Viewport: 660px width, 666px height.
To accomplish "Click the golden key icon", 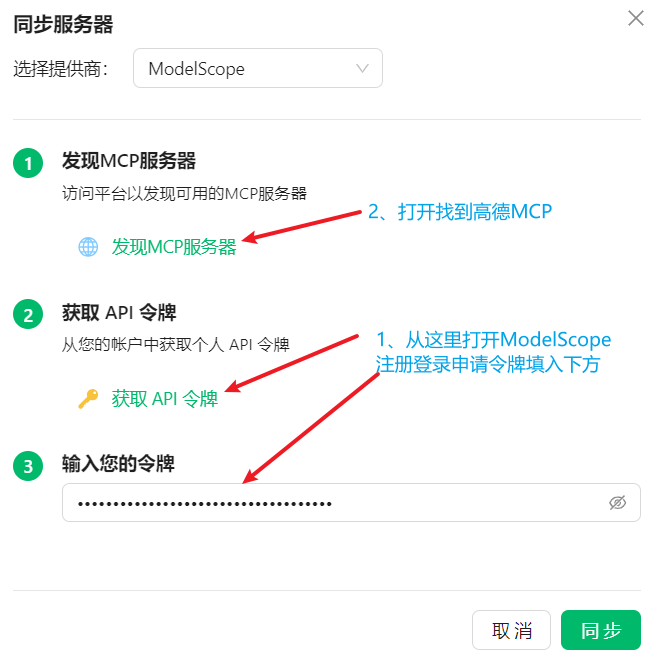I will (88, 399).
